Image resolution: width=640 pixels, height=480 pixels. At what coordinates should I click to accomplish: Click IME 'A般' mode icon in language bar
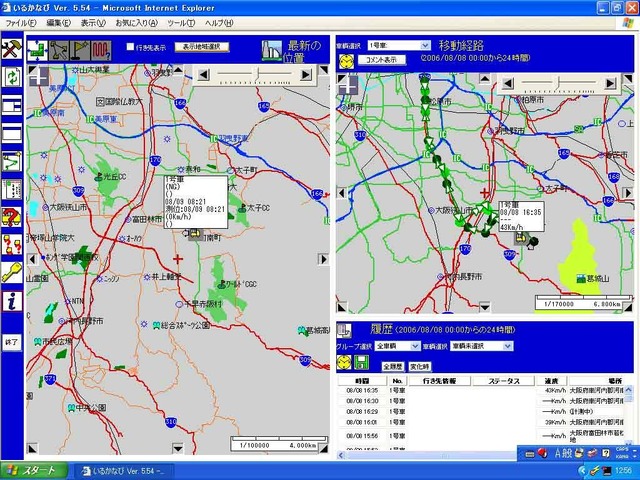pyautogui.click(x=563, y=453)
